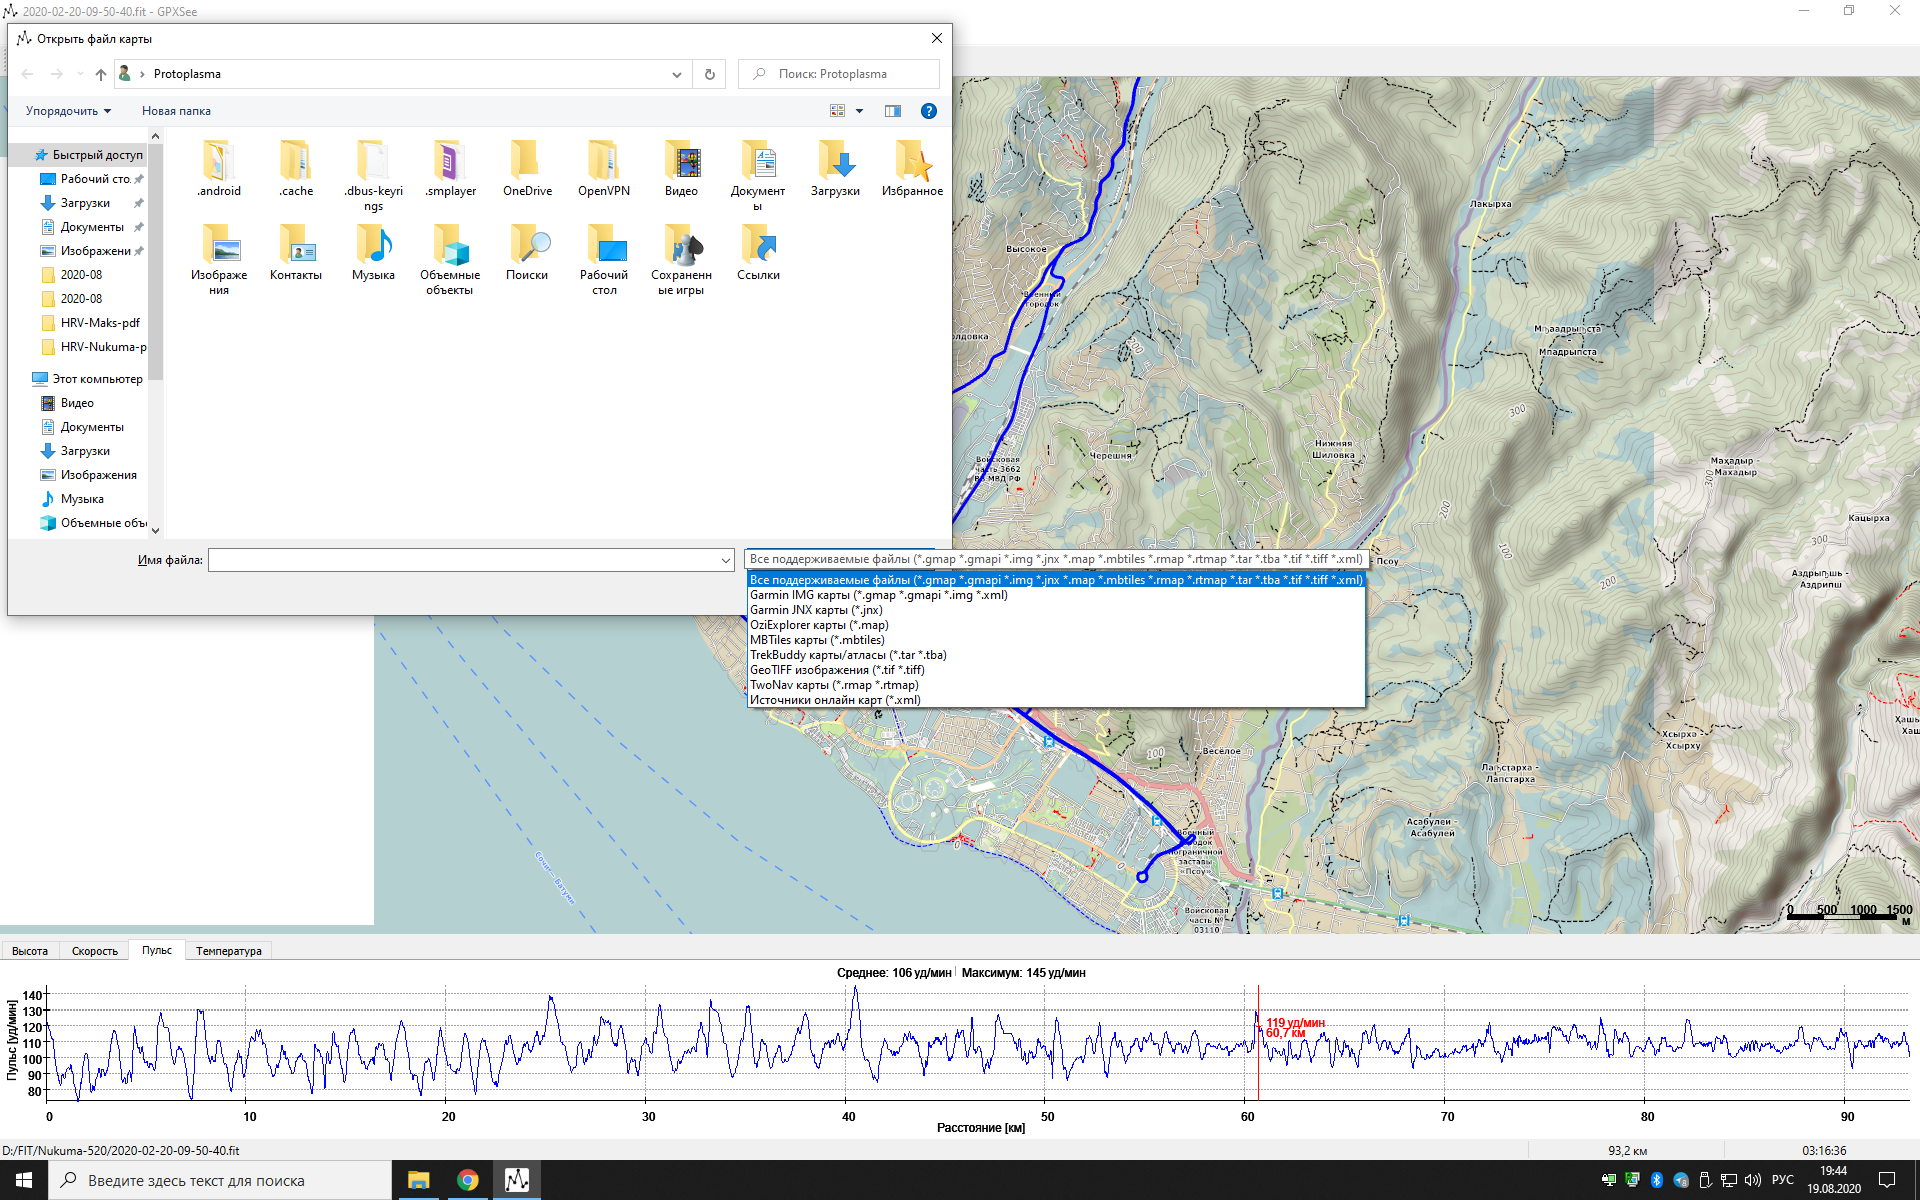
Task: Switch to the Температура graph tab
Action: point(229,951)
